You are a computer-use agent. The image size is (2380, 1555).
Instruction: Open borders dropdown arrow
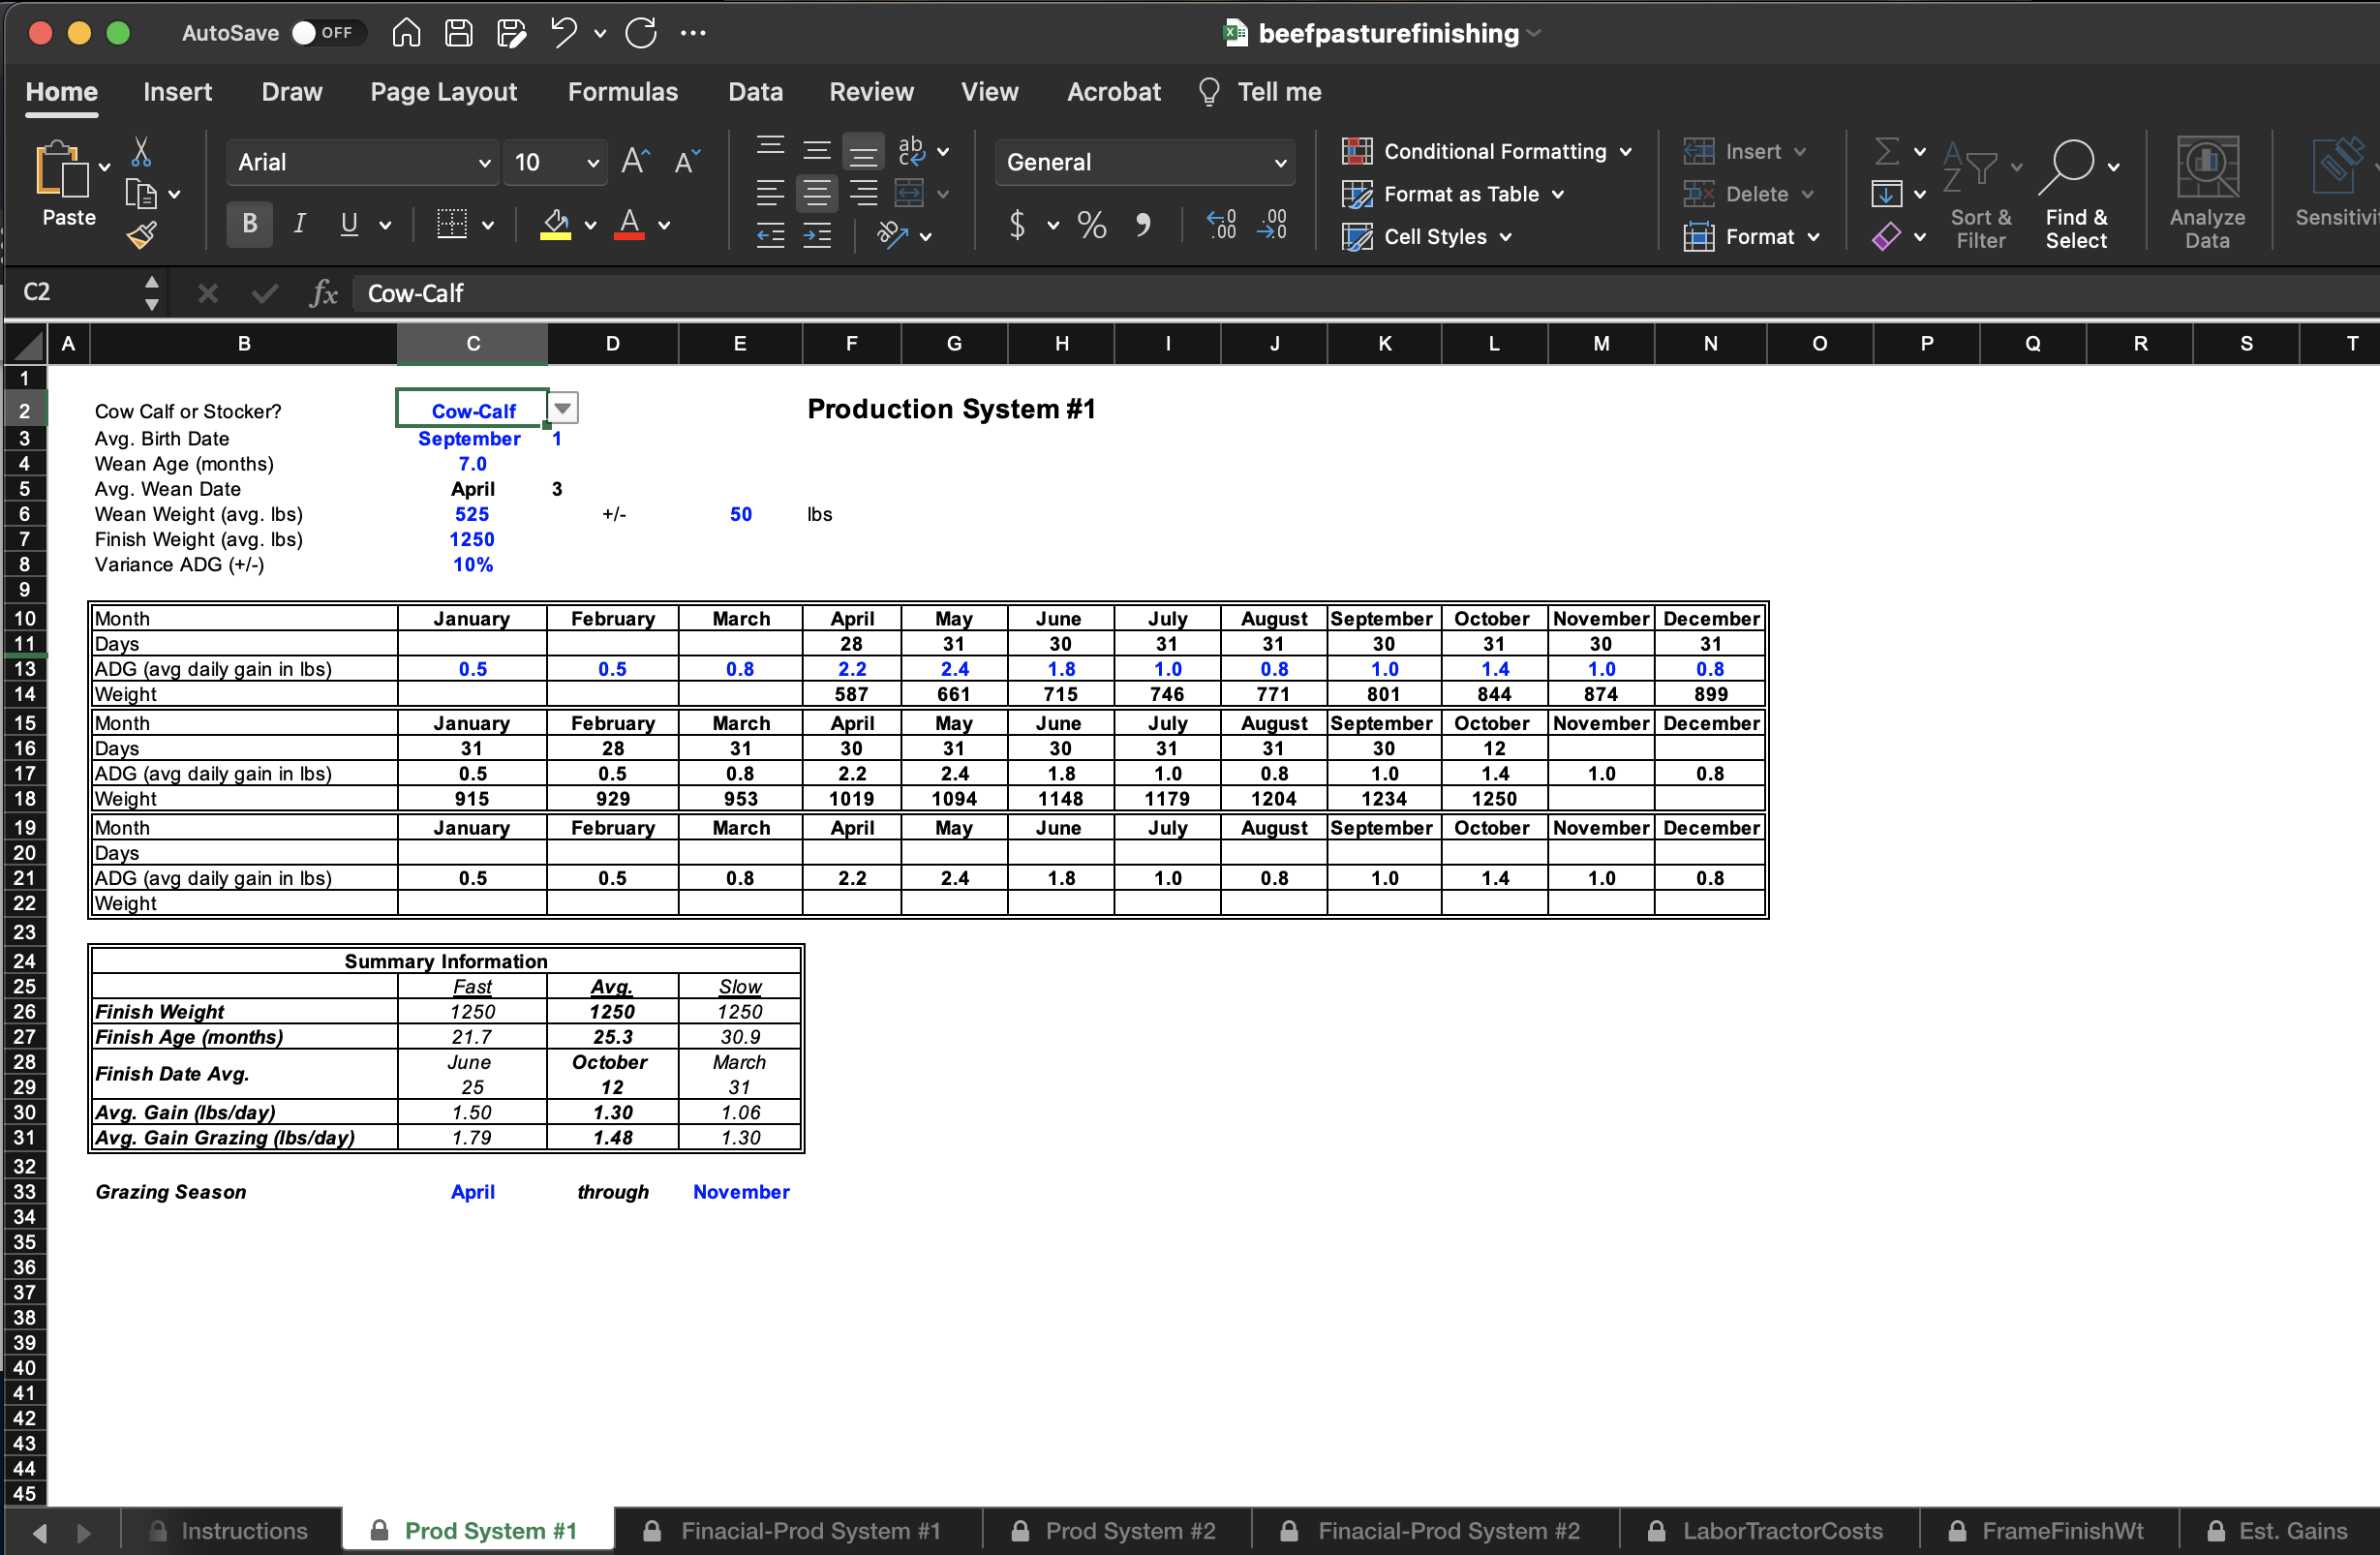(x=488, y=225)
